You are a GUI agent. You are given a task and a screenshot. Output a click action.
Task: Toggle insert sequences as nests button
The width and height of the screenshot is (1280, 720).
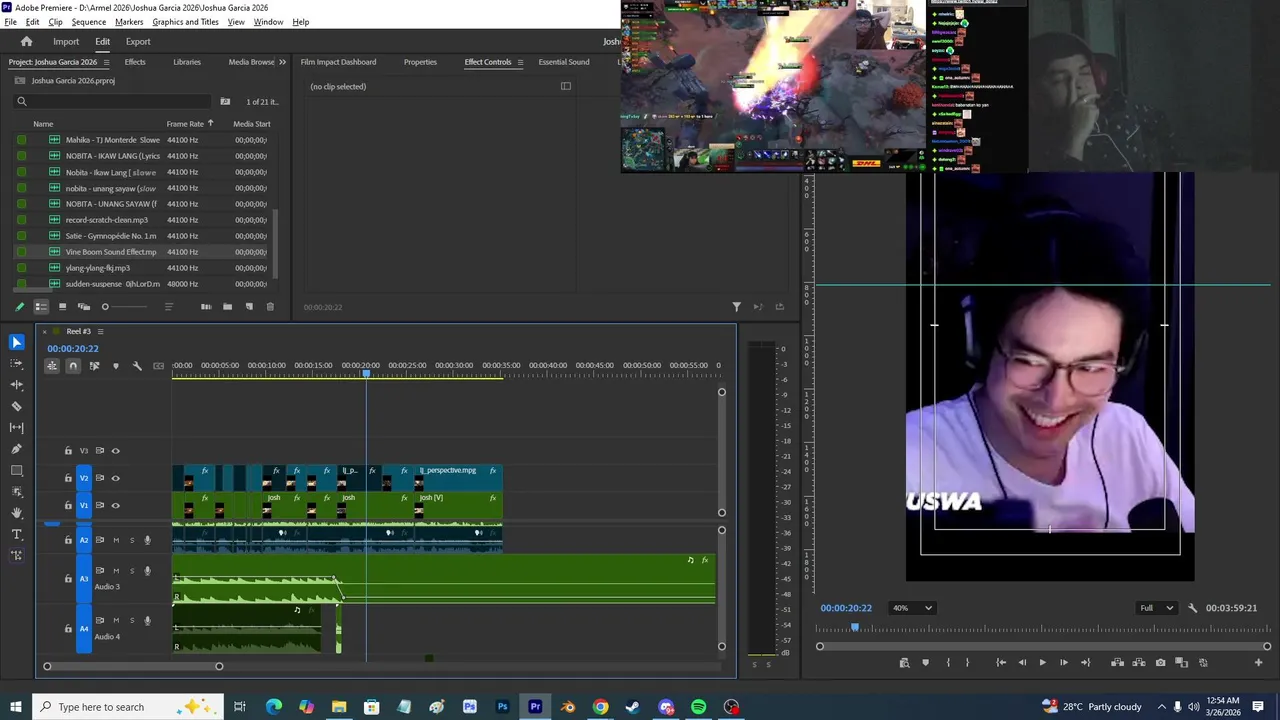[x=52, y=366]
